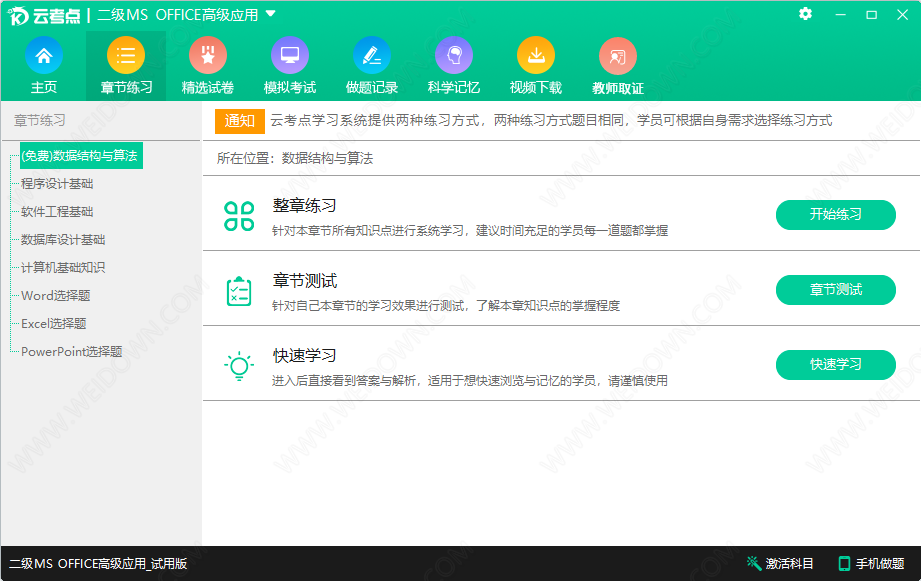Click the 章节测试 section heading
Screen dimensions: 921x581
[304, 281]
